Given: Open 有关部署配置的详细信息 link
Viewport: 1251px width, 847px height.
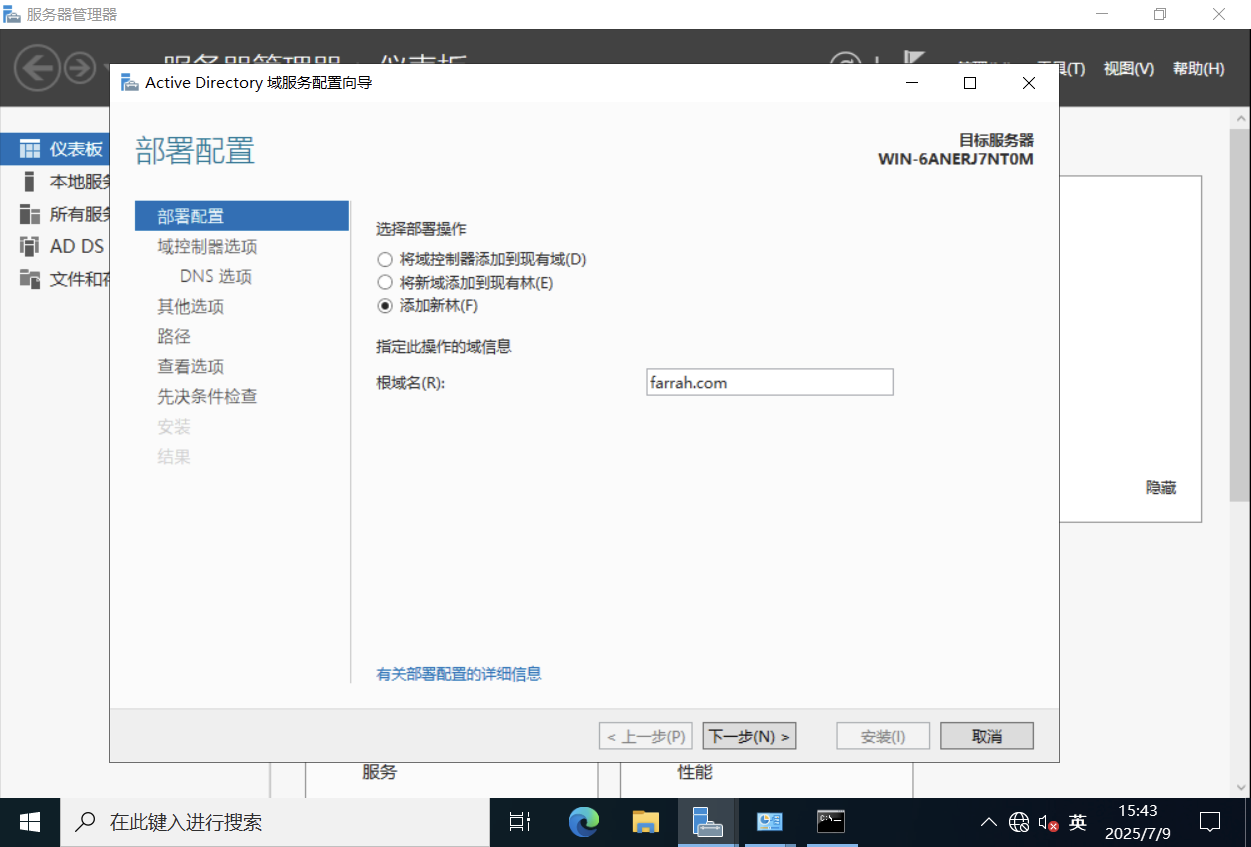Looking at the screenshot, I should coord(459,674).
